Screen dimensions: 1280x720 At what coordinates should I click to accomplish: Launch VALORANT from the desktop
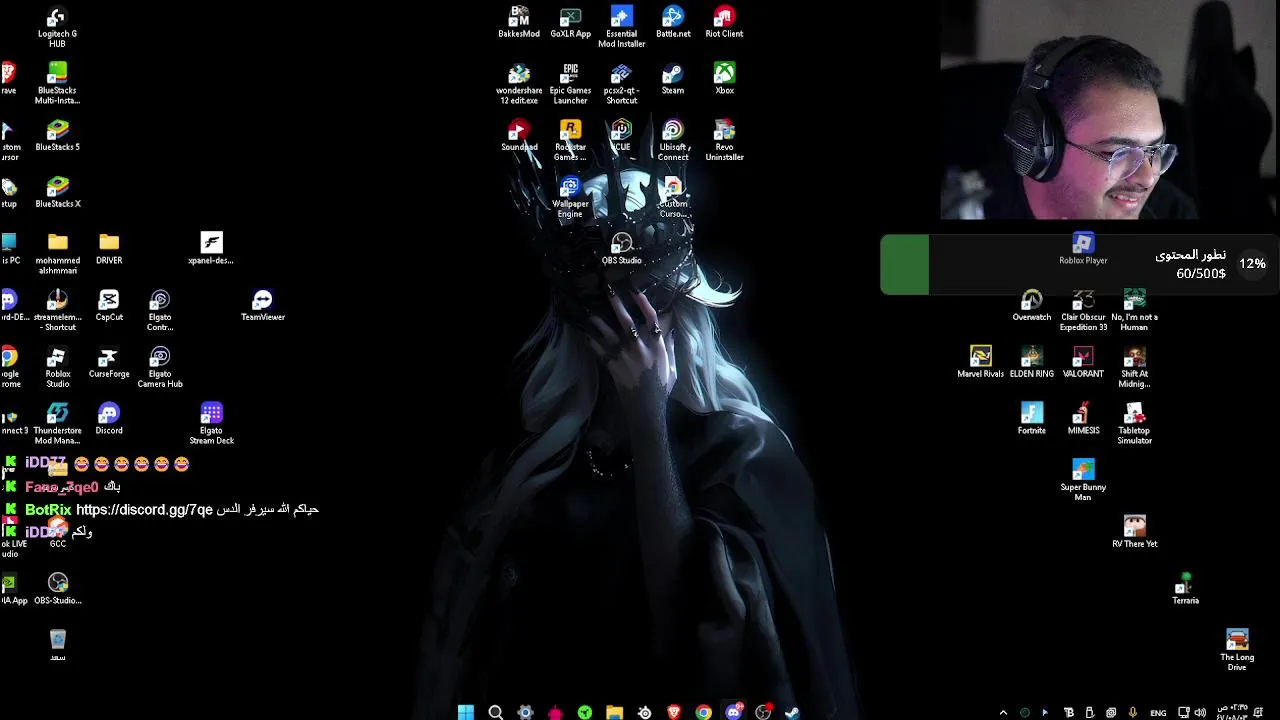point(1083,363)
